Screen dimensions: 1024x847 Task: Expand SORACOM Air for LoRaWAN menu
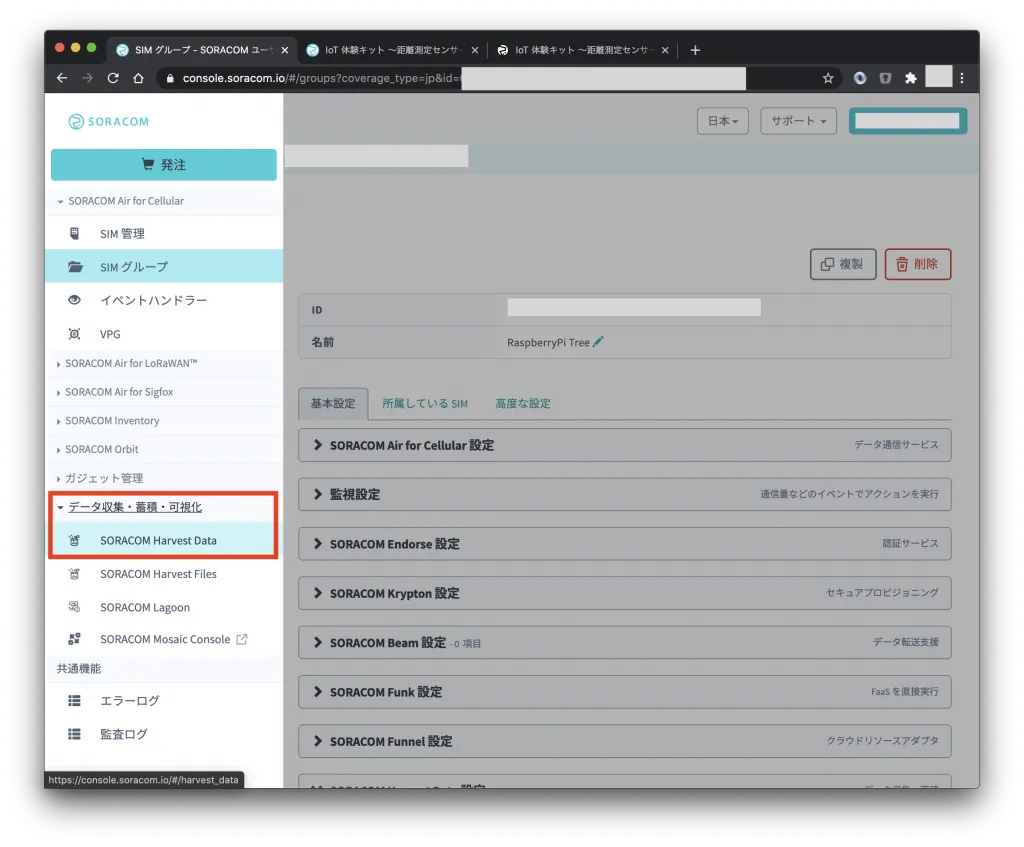coord(131,364)
